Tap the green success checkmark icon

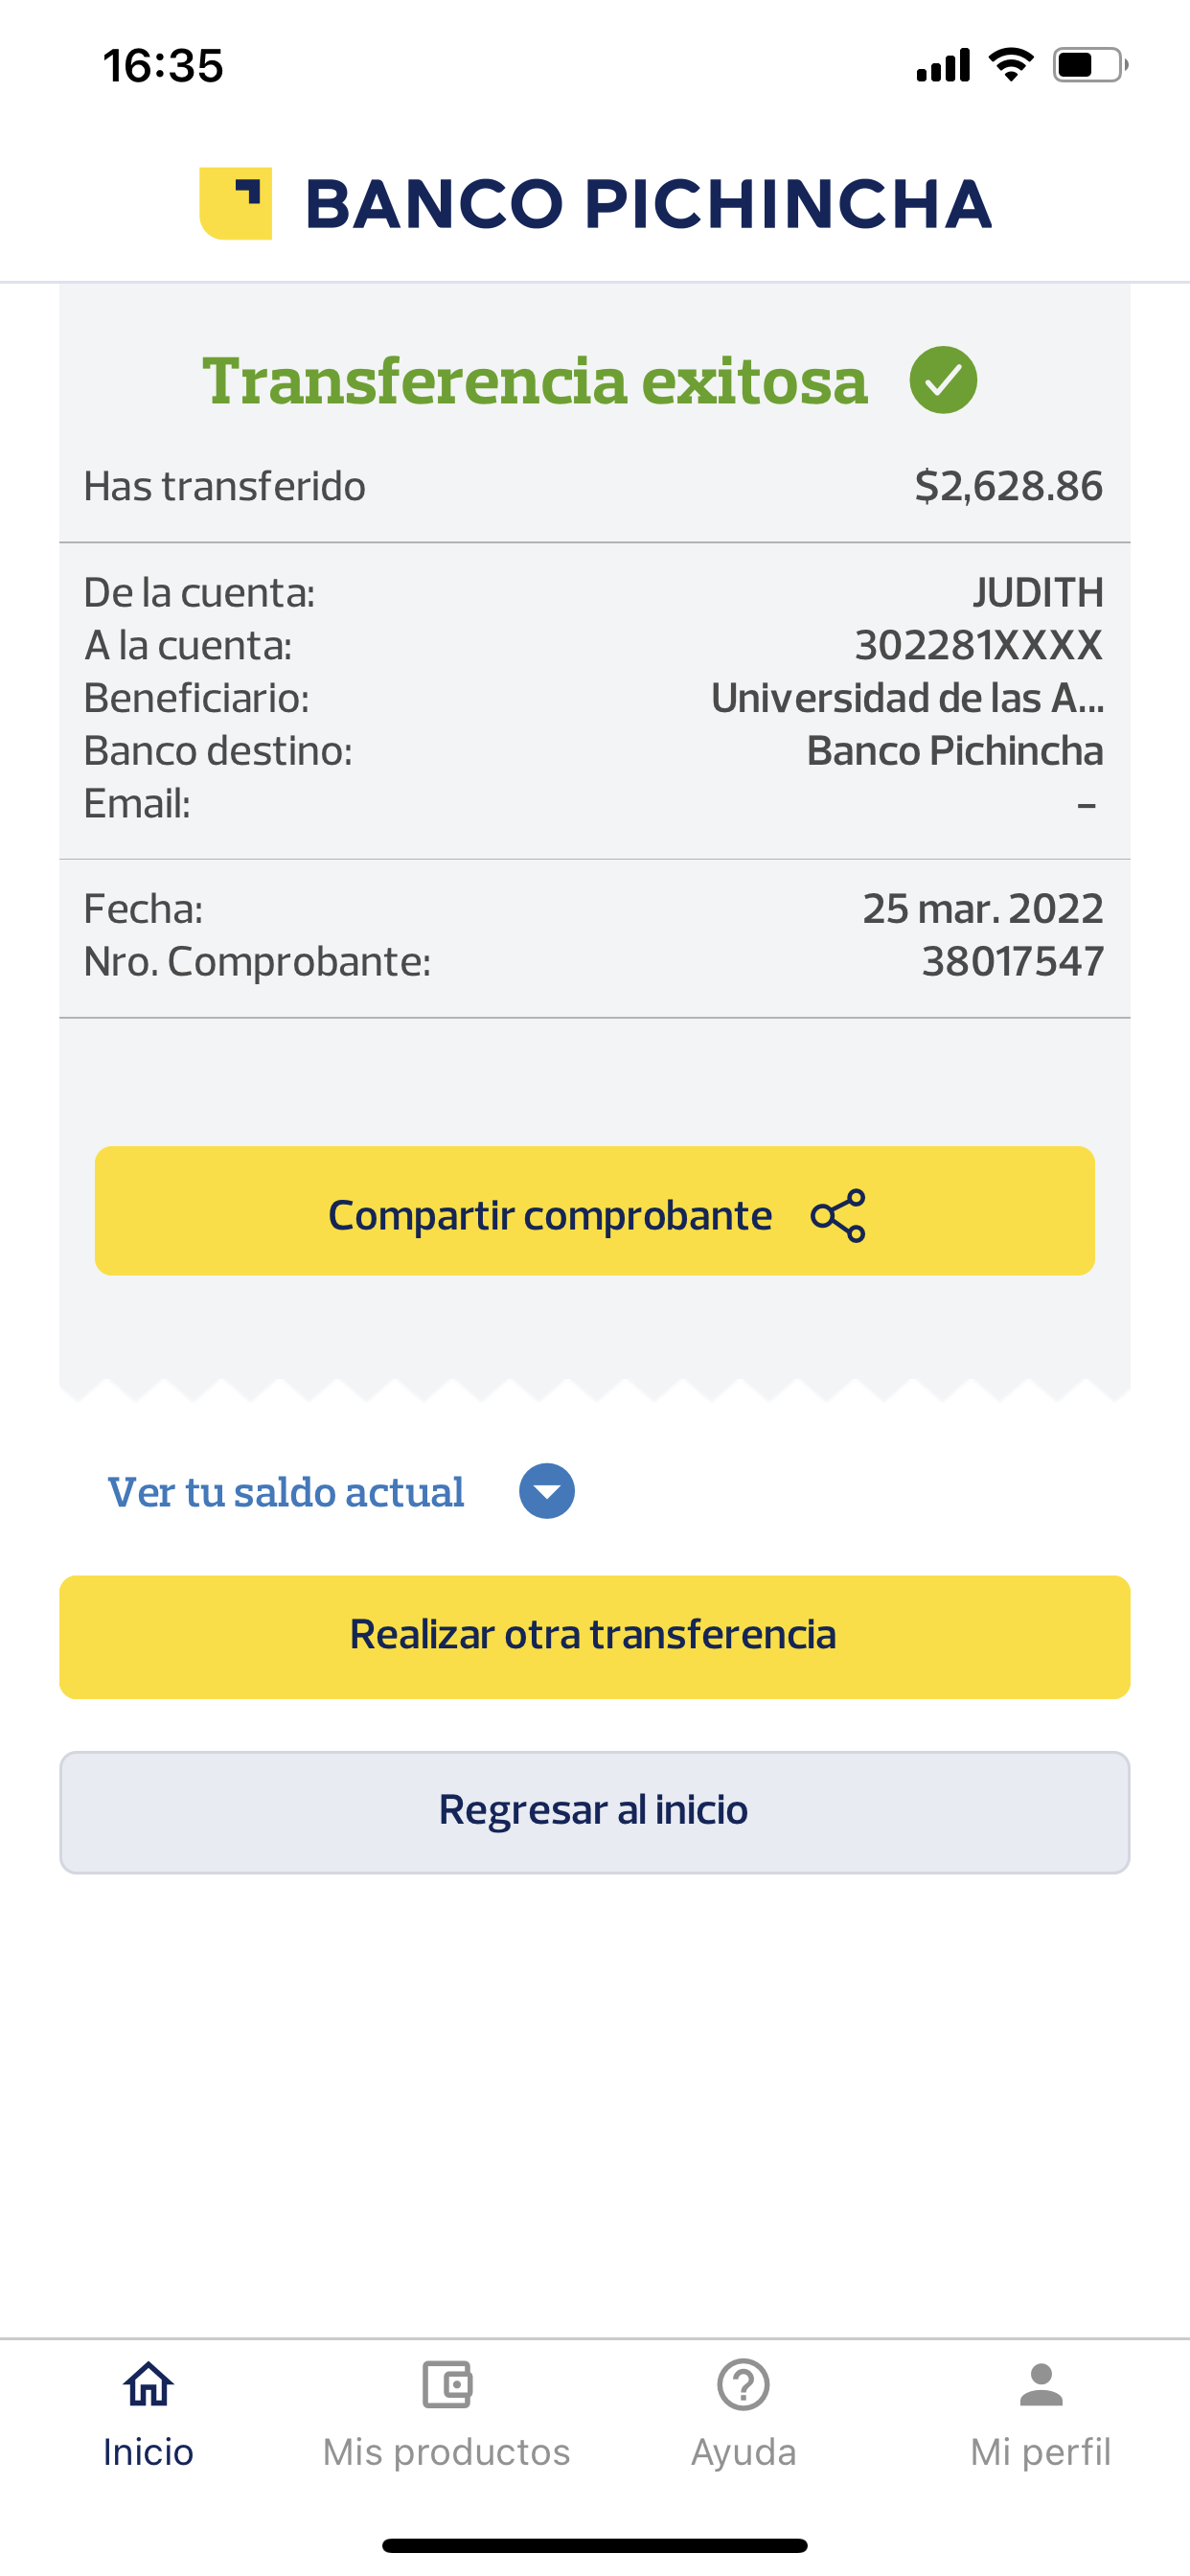pos(942,380)
